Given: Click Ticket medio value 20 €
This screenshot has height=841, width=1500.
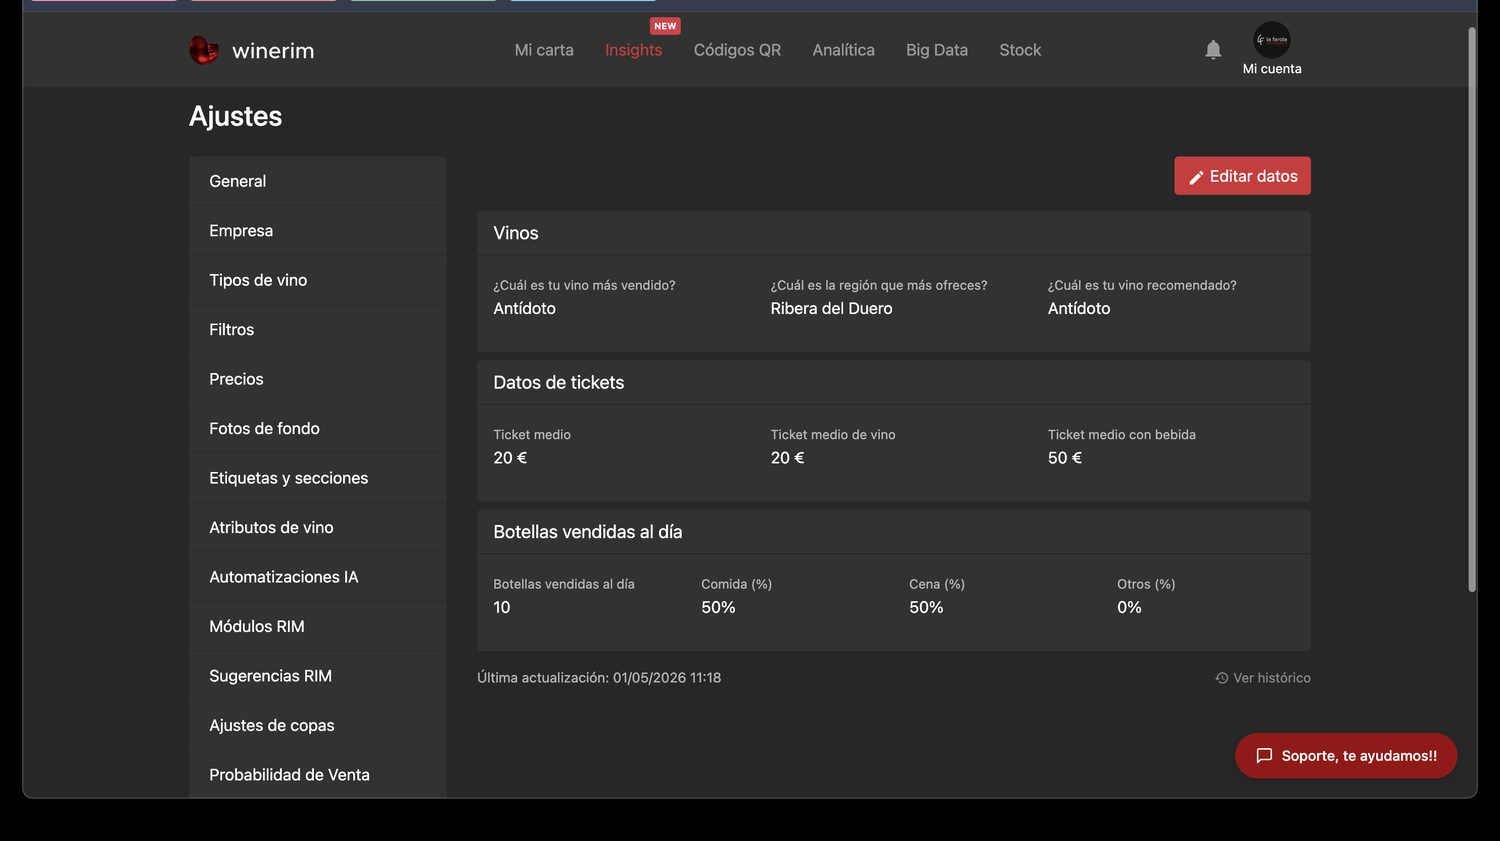Looking at the screenshot, I should 510,458.
